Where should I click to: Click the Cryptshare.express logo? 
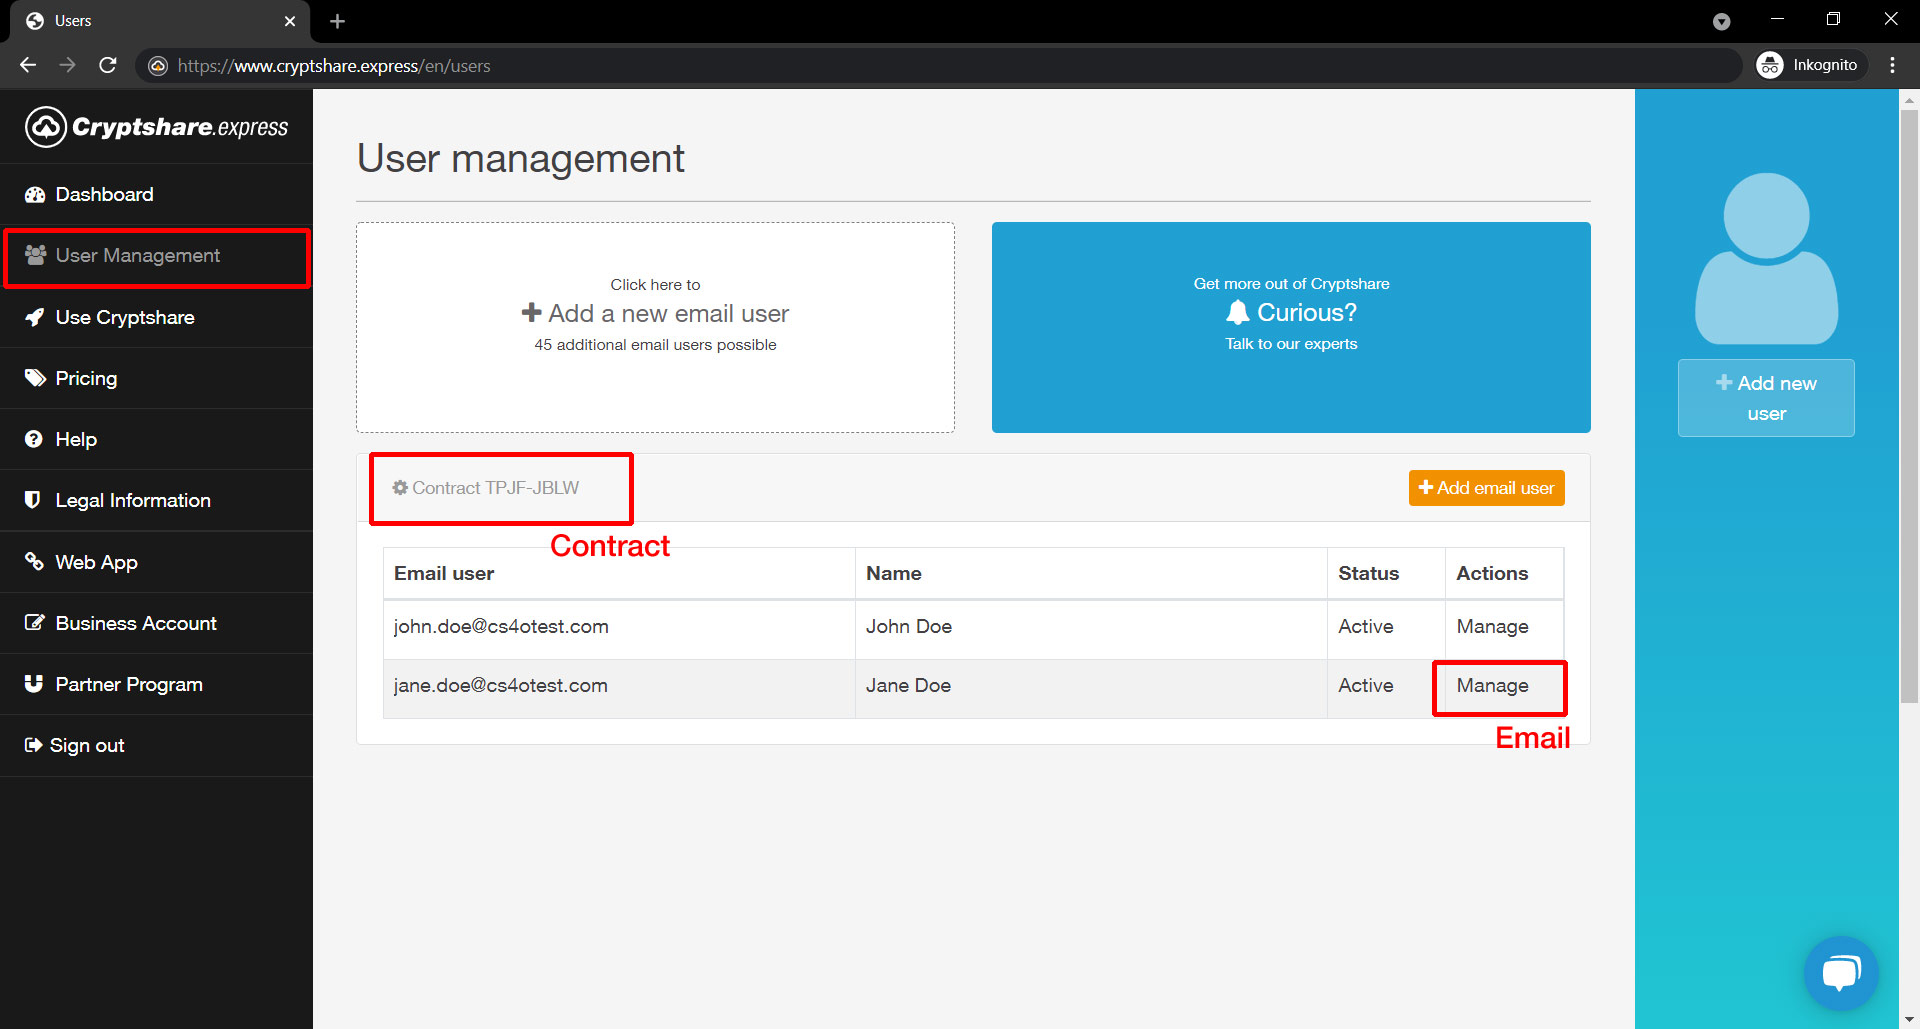[x=157, y=127]
